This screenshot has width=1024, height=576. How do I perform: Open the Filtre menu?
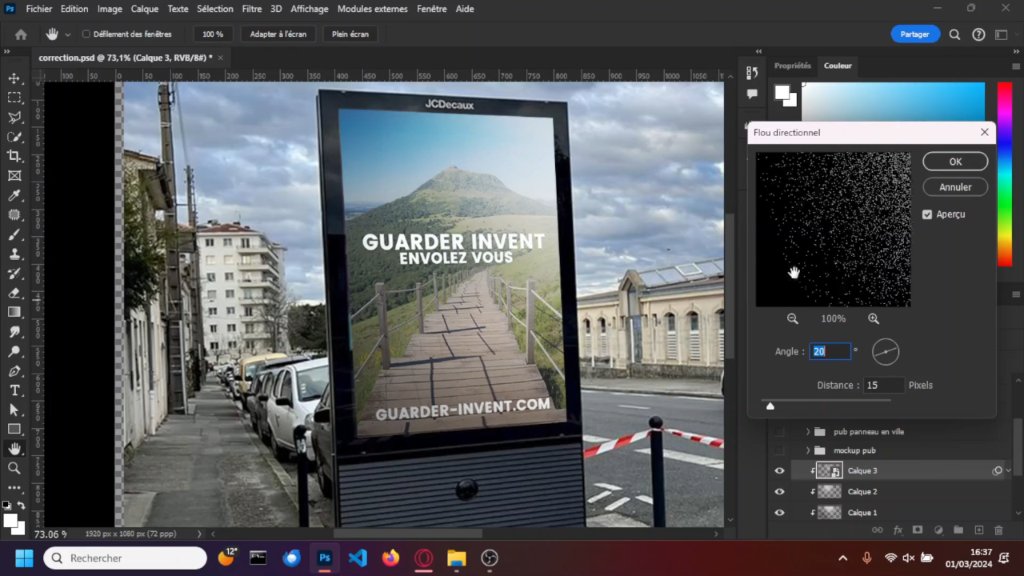click(x=251, y=9)
